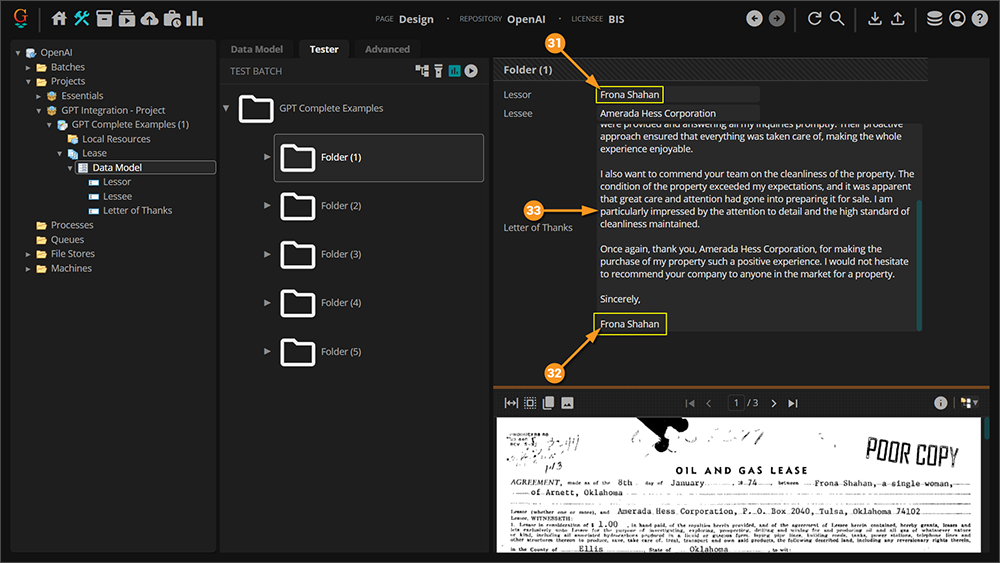Open the bar chart stats icon
The width and height of the screenshot is (1000, 563).
coord(195,18)
